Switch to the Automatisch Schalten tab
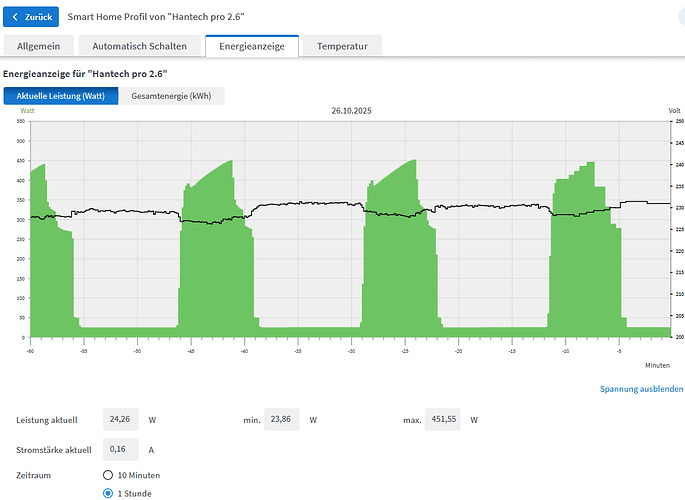 click(x=138, y=47)
